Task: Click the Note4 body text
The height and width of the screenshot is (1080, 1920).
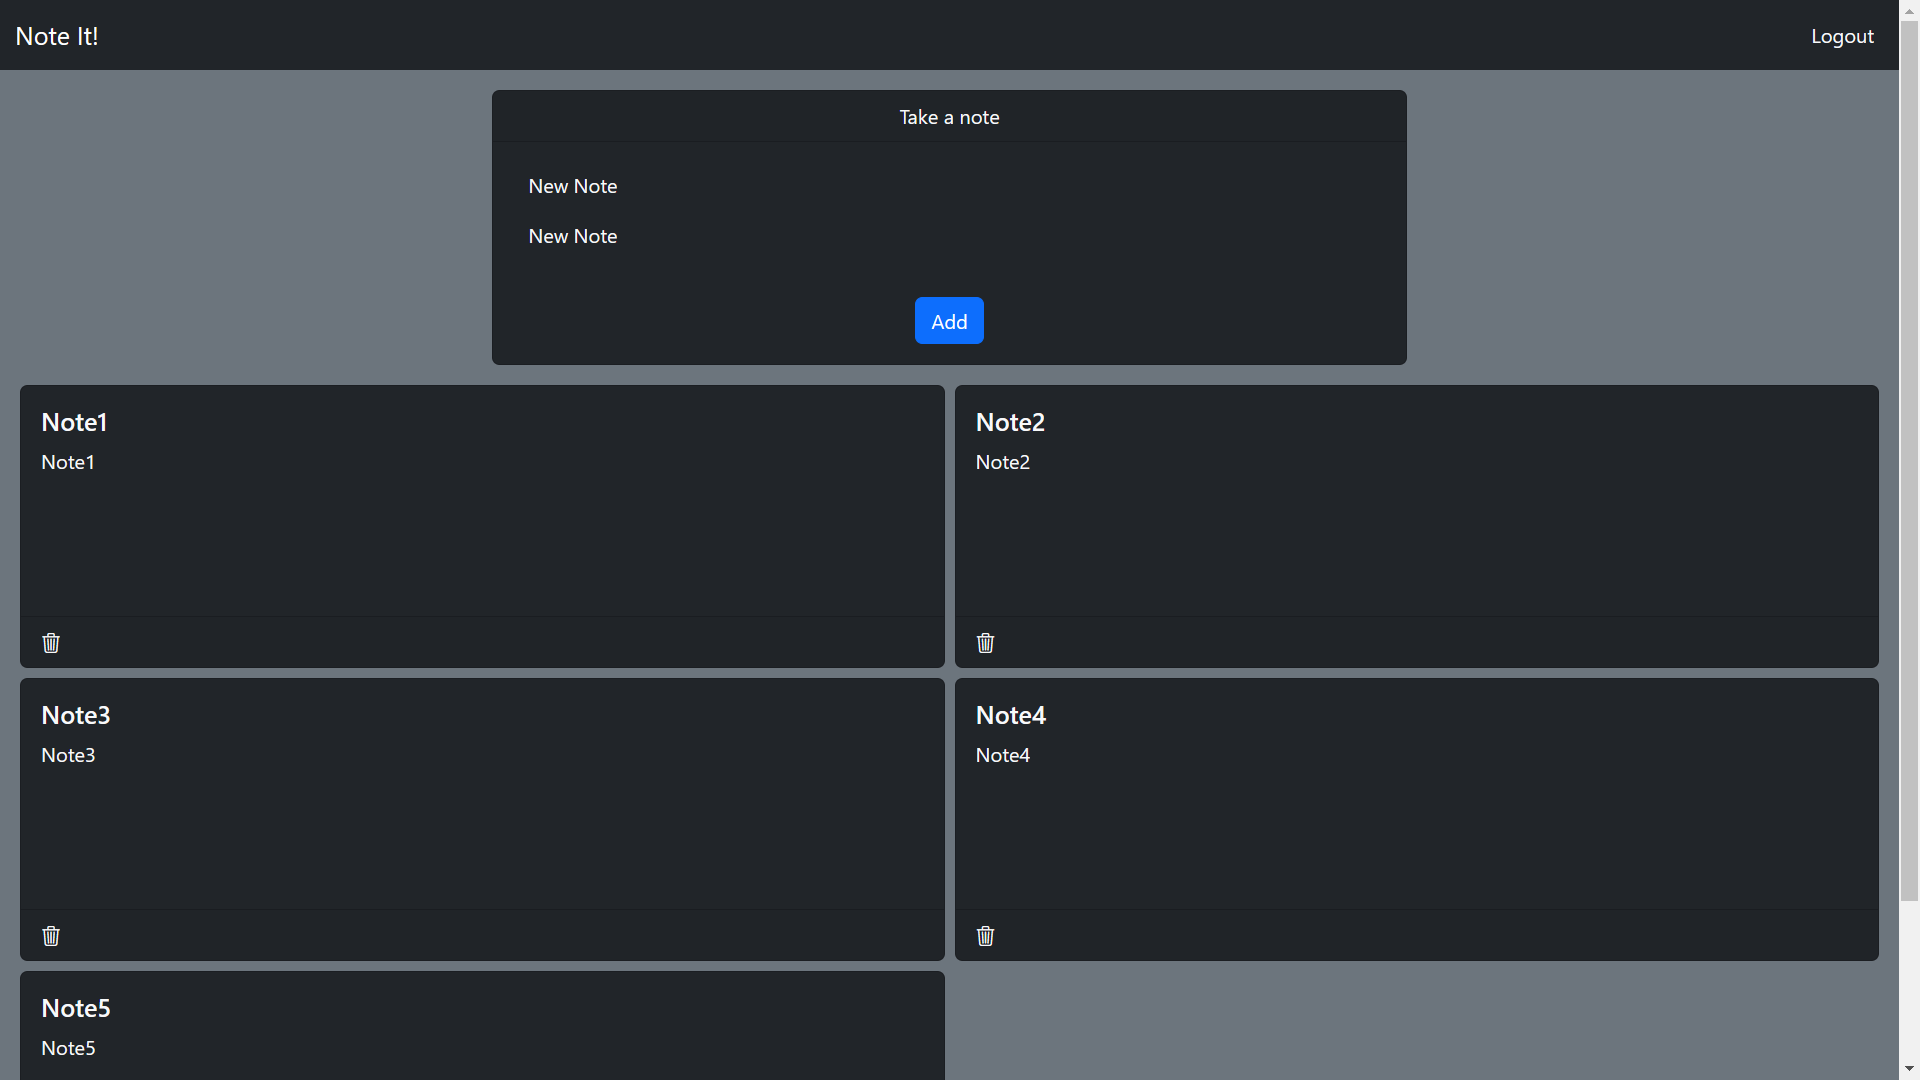Action: (x=1003, y=755)
